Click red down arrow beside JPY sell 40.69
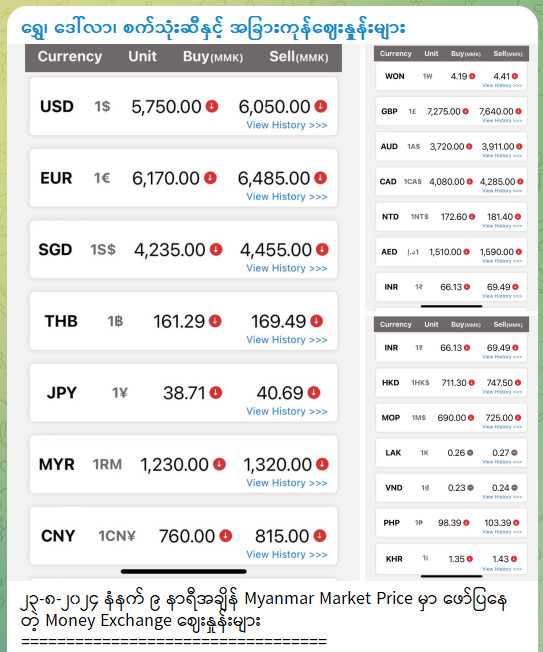 tap(314, 393)
